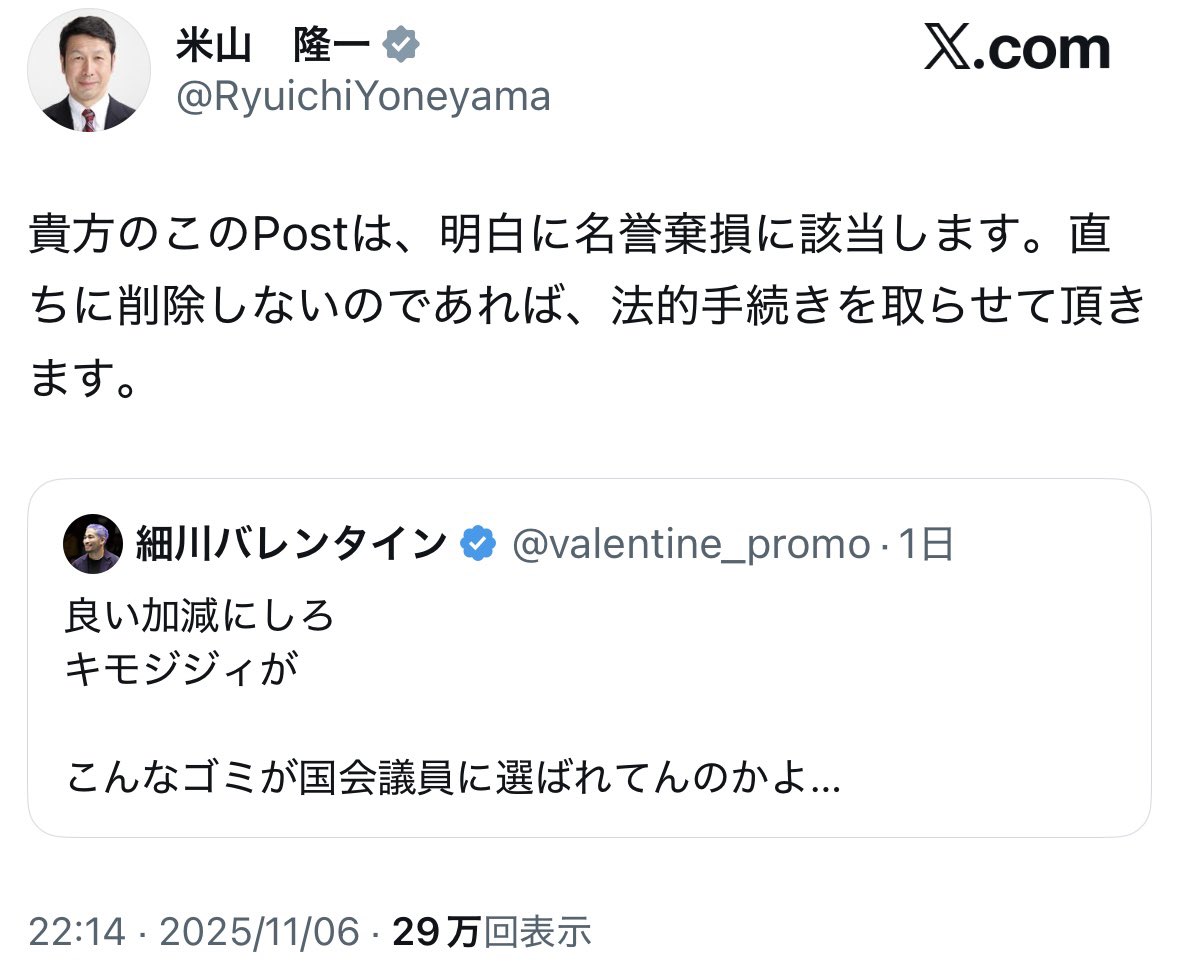Viewport: 1179px width, 970px height.
Task: View the 29万回表示 view count
Action: (x=491, y=932)
